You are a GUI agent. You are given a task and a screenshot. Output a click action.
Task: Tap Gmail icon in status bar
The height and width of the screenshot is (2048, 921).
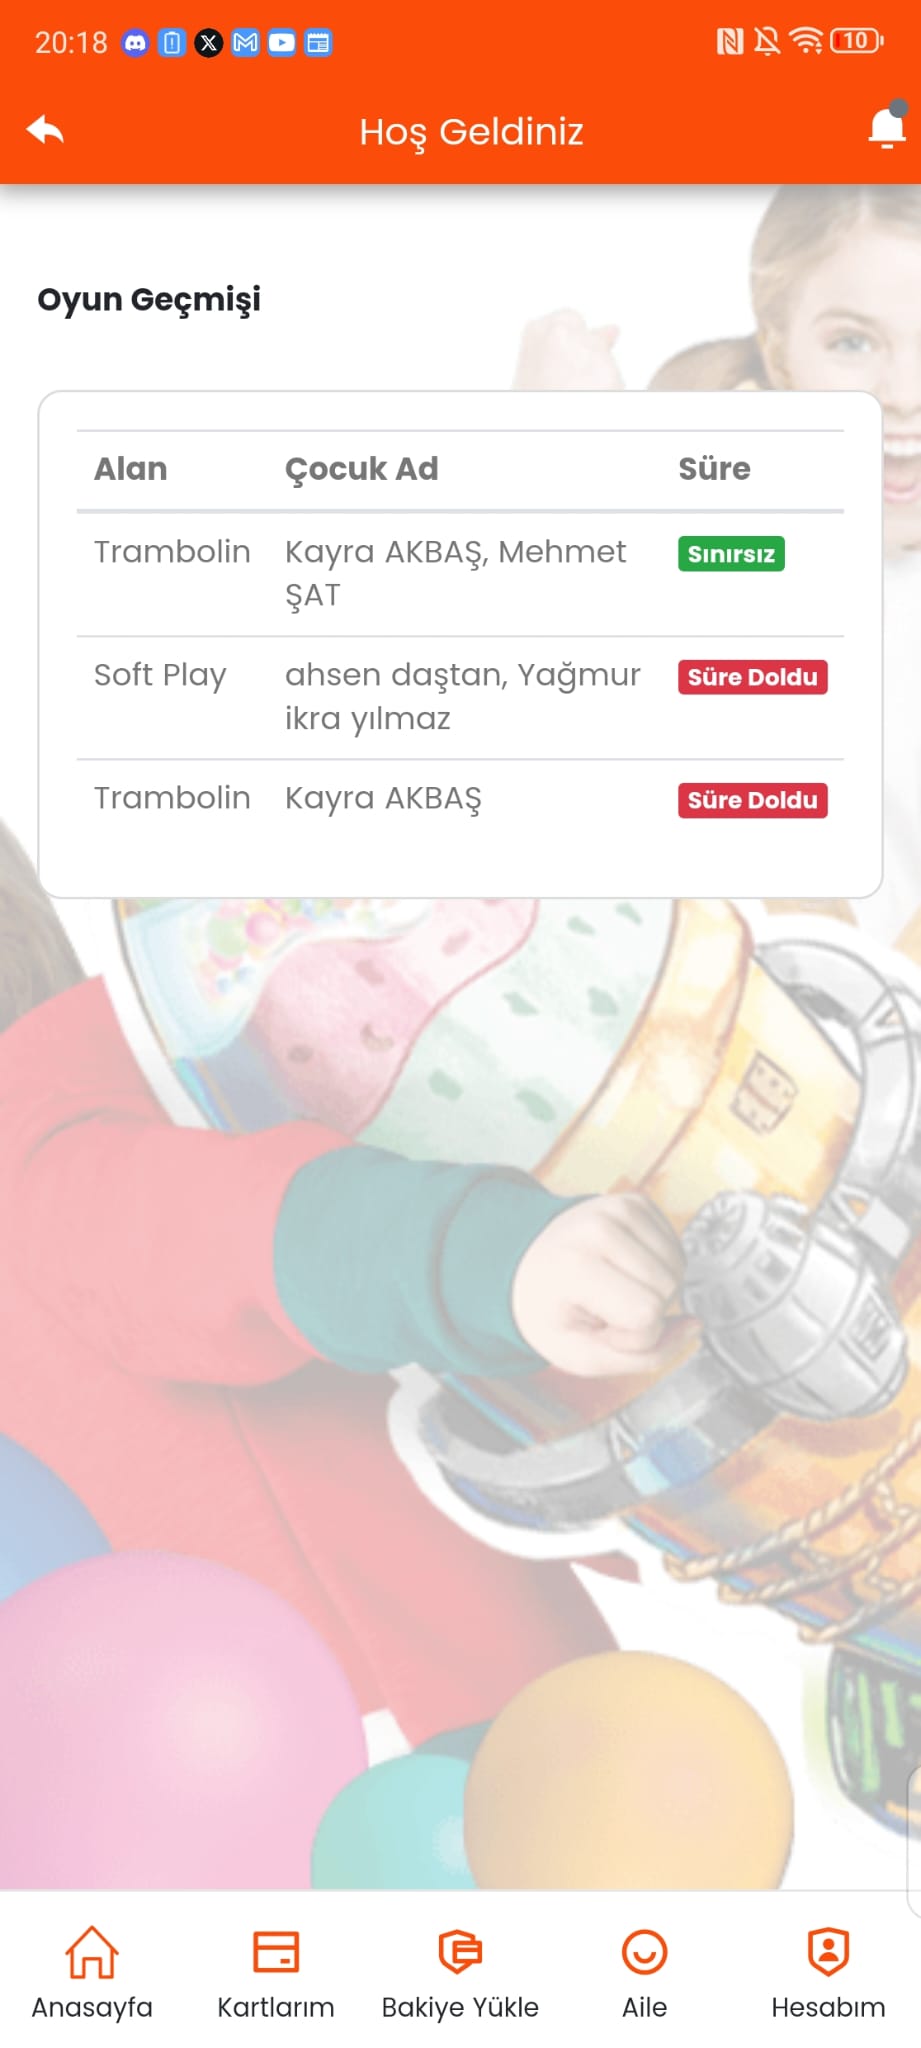[245, 42]
